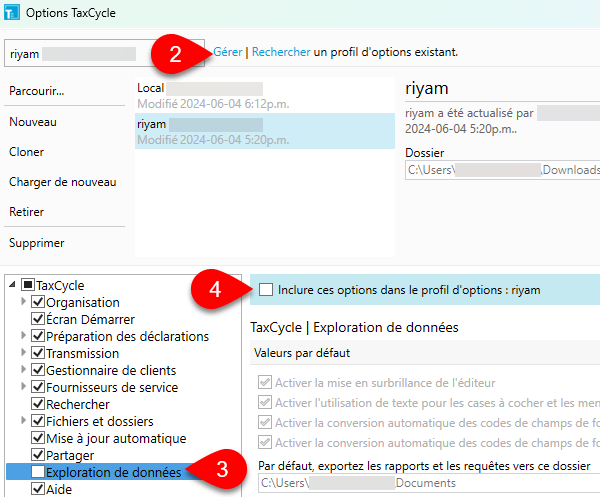Uncheck the Aide checkbox

point(38,489)
